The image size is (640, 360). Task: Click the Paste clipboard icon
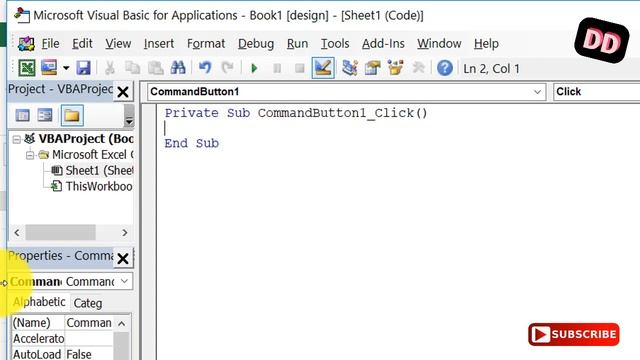point(156,68)
